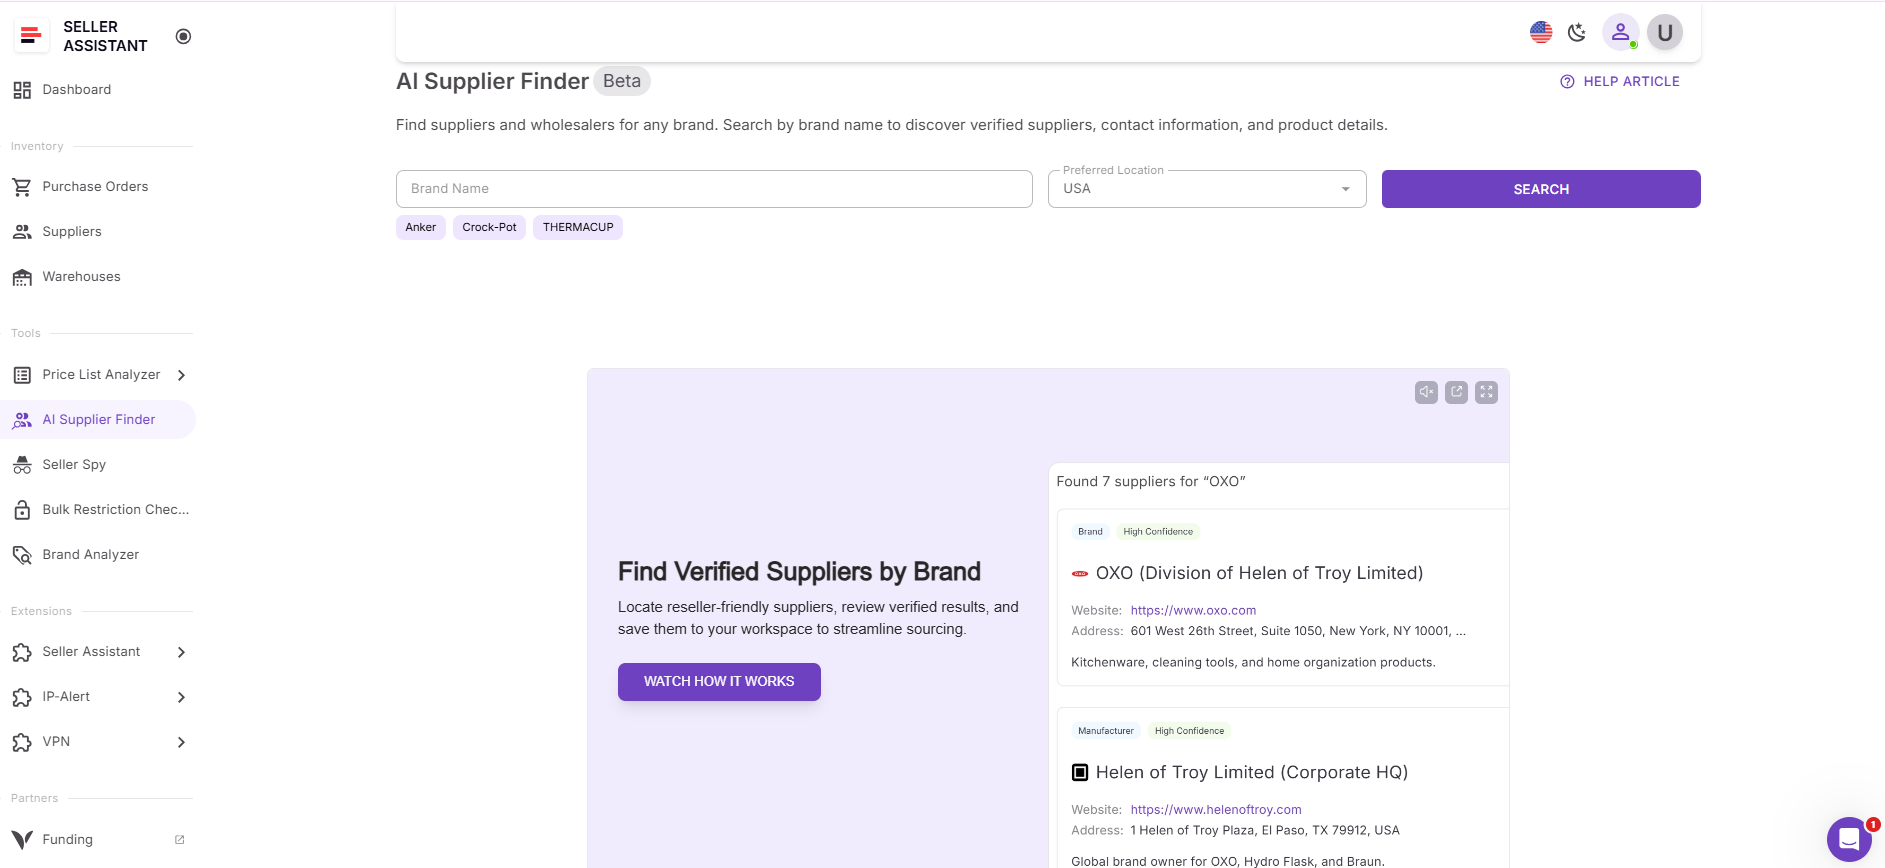This screenshot has width=1885, height=868.
Task: Mute the demo video sound
Action: (1426, 391)
